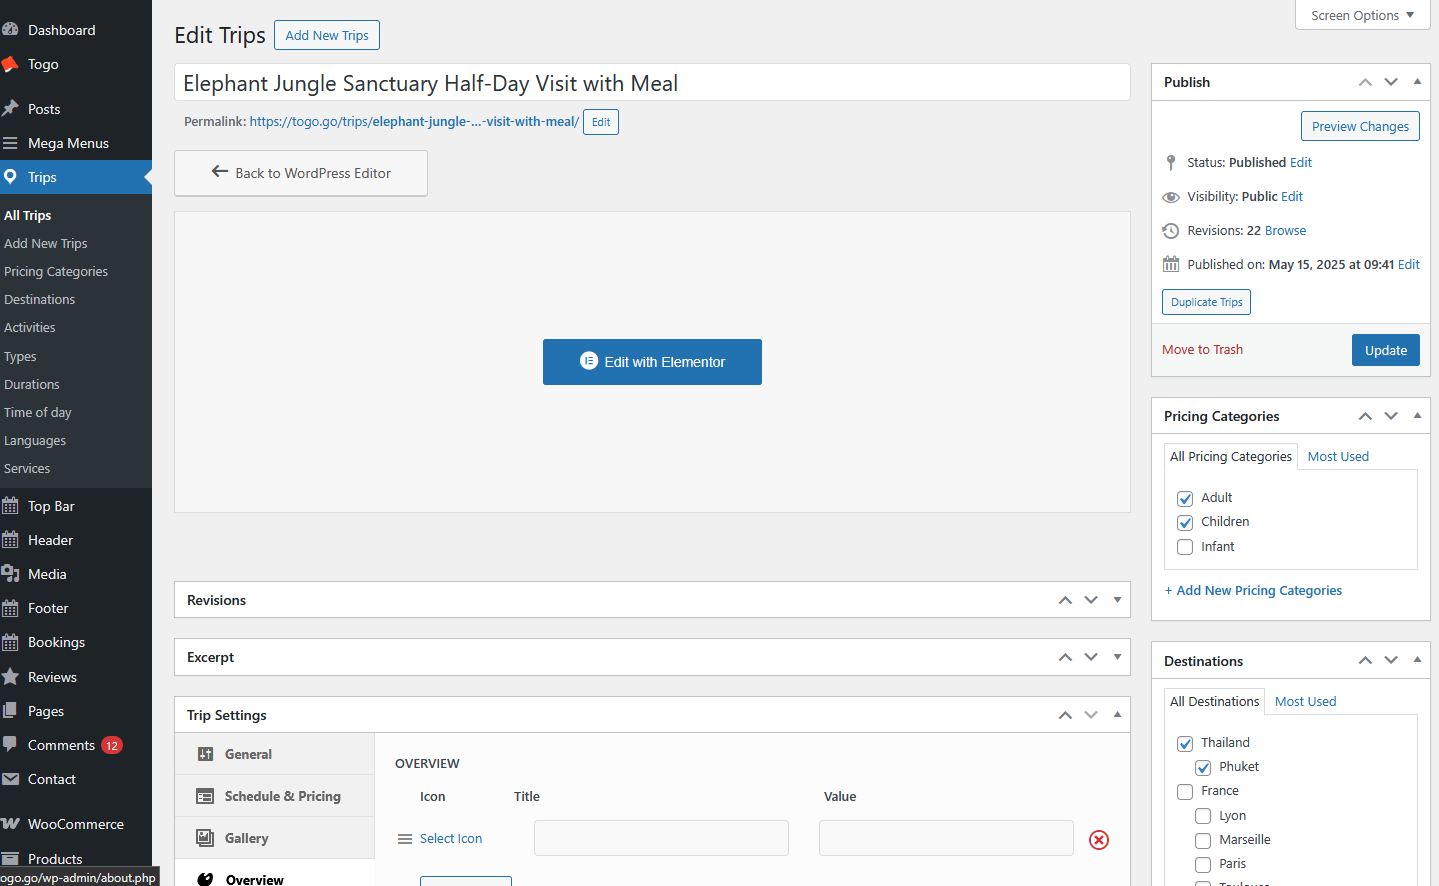Viewport: 1439px width, 886px height.
Task: Click the drag handle icon beside Select Icon
Action: tap(405, 839)
